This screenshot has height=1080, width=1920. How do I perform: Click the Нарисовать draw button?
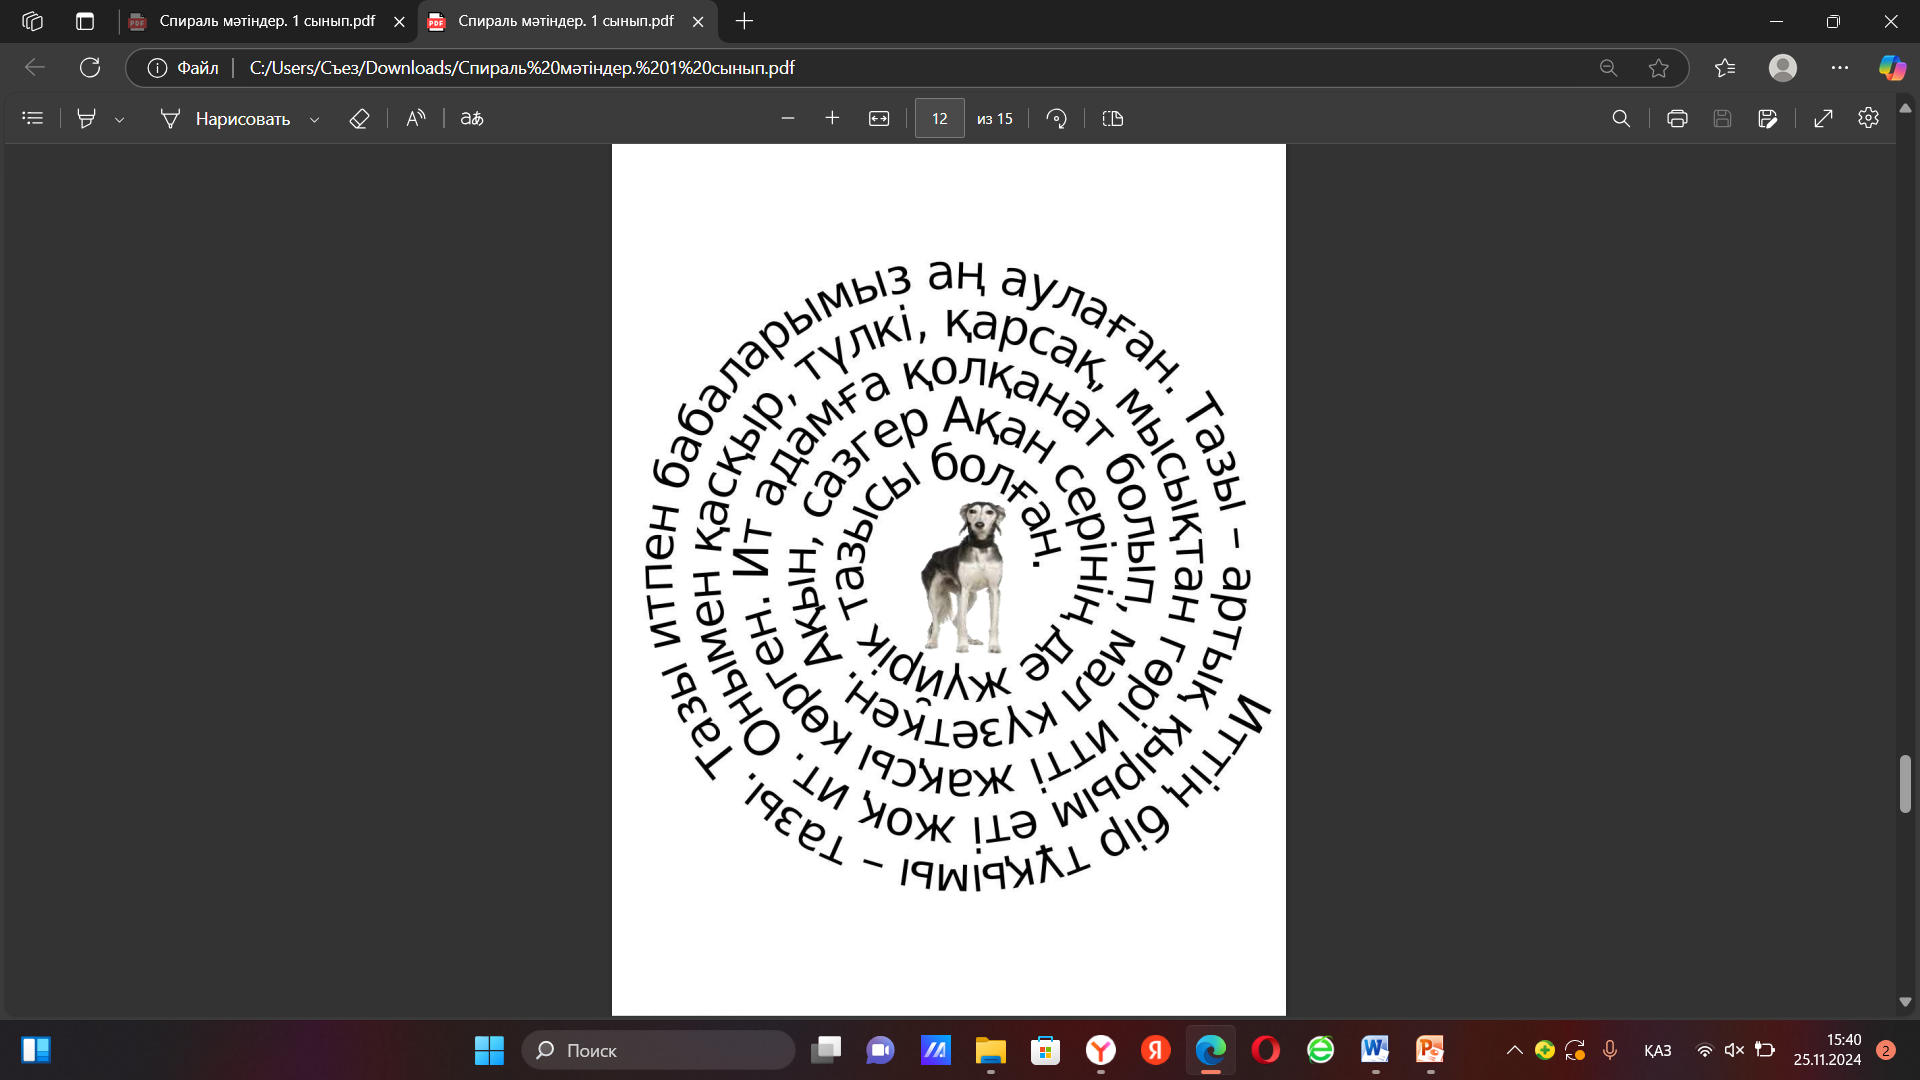tap(226, 118)
